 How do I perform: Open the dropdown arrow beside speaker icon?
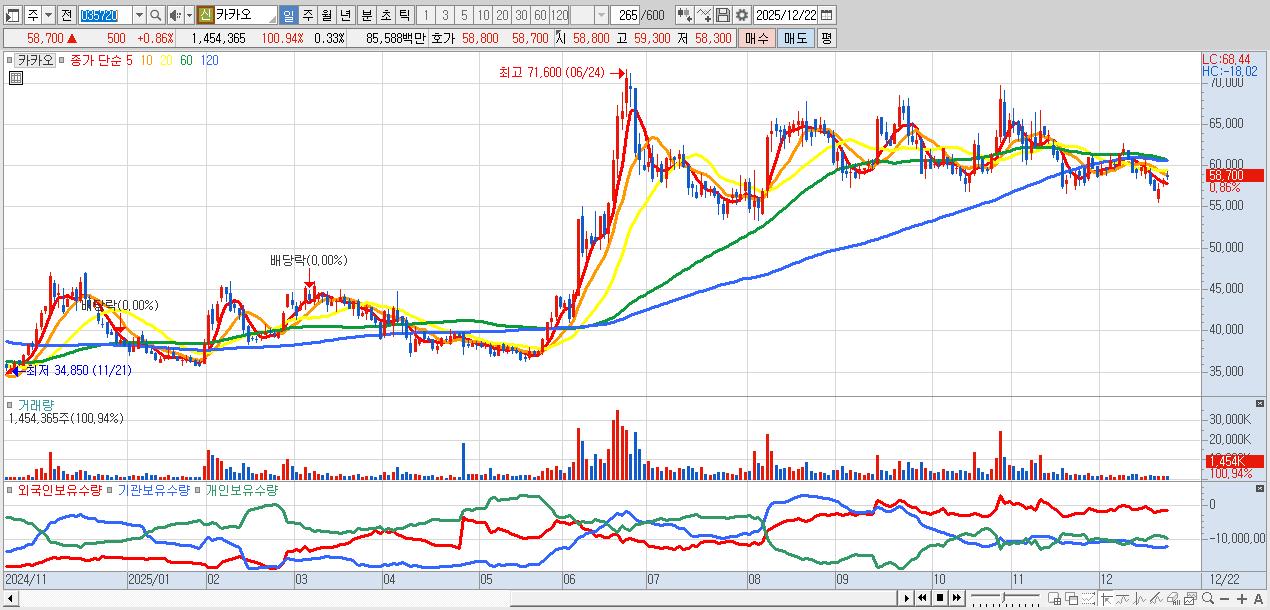point(188,15)
